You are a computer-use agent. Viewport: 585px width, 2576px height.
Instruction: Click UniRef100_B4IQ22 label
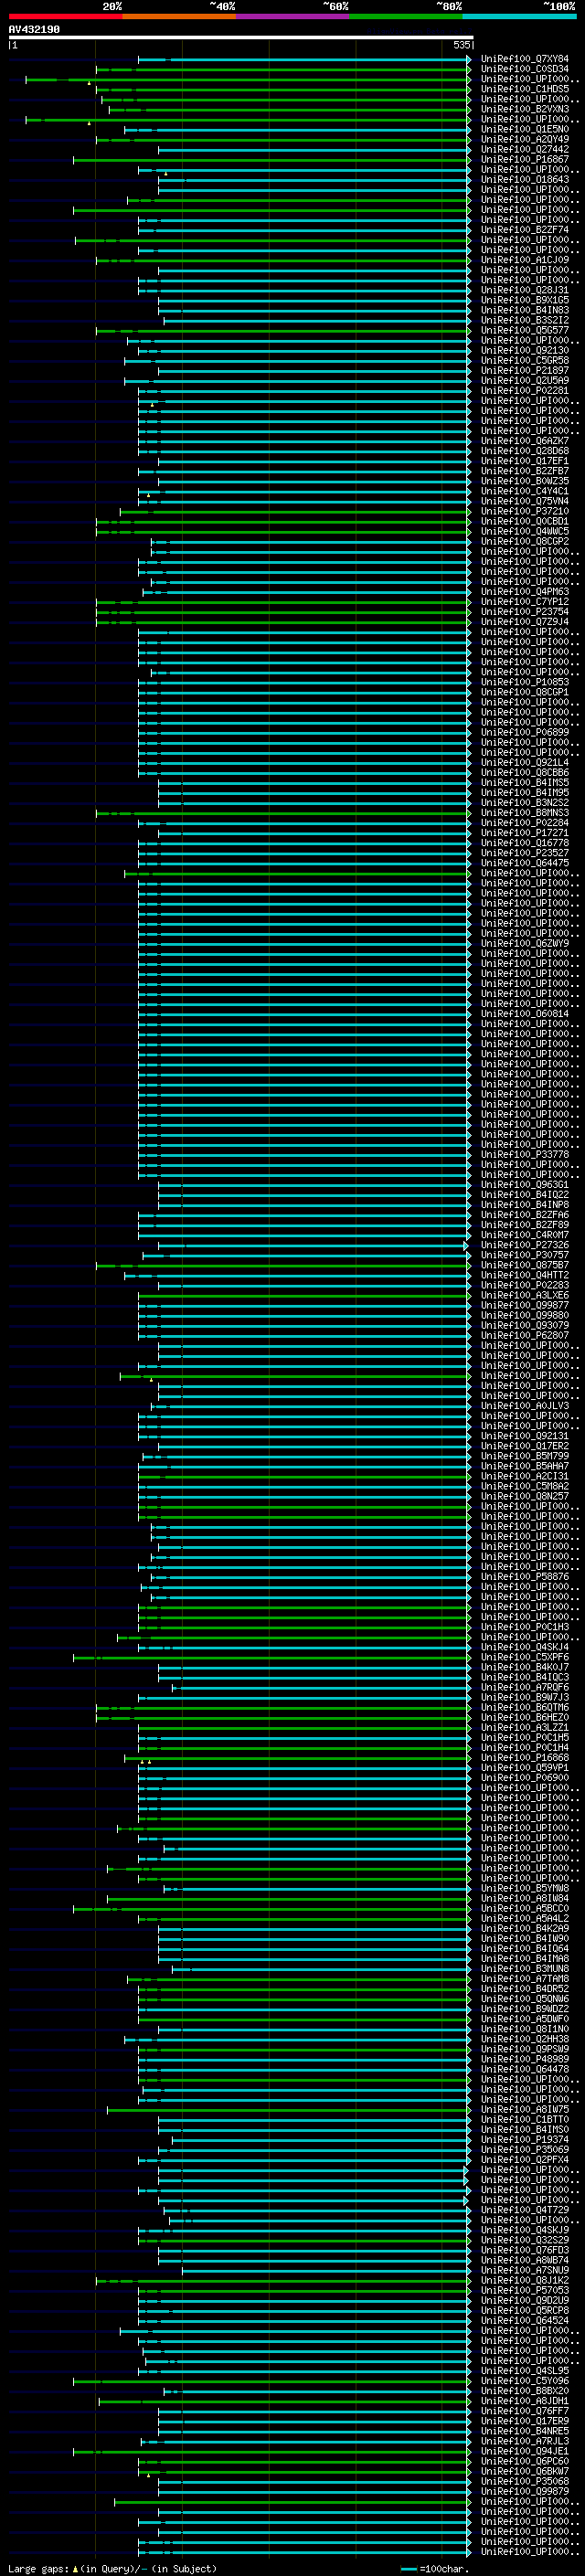click(525, 1195)
